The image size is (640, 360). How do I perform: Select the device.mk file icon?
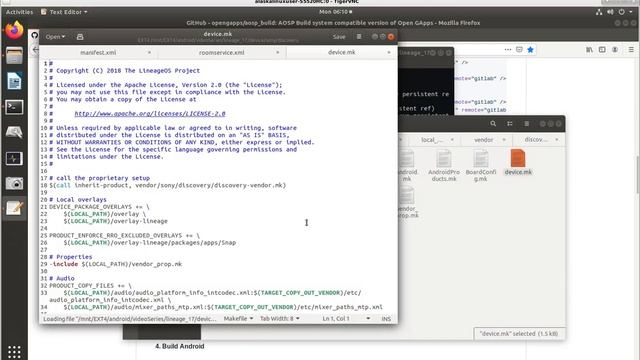tap(518, 158)
